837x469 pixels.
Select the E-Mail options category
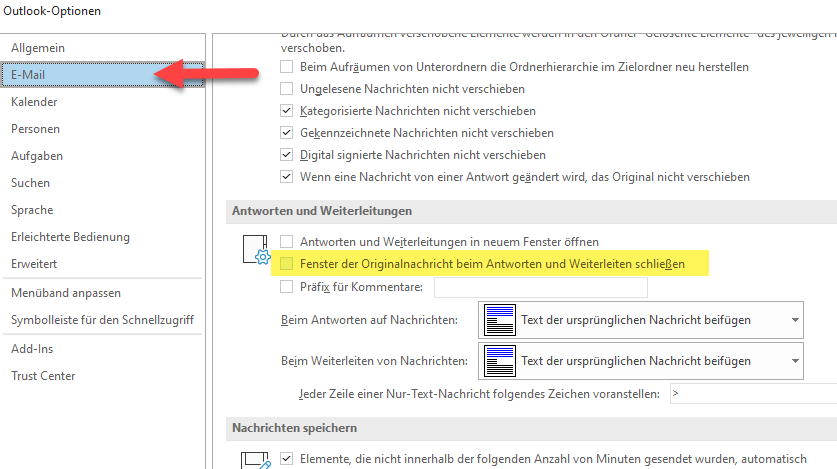pos(102,75)
